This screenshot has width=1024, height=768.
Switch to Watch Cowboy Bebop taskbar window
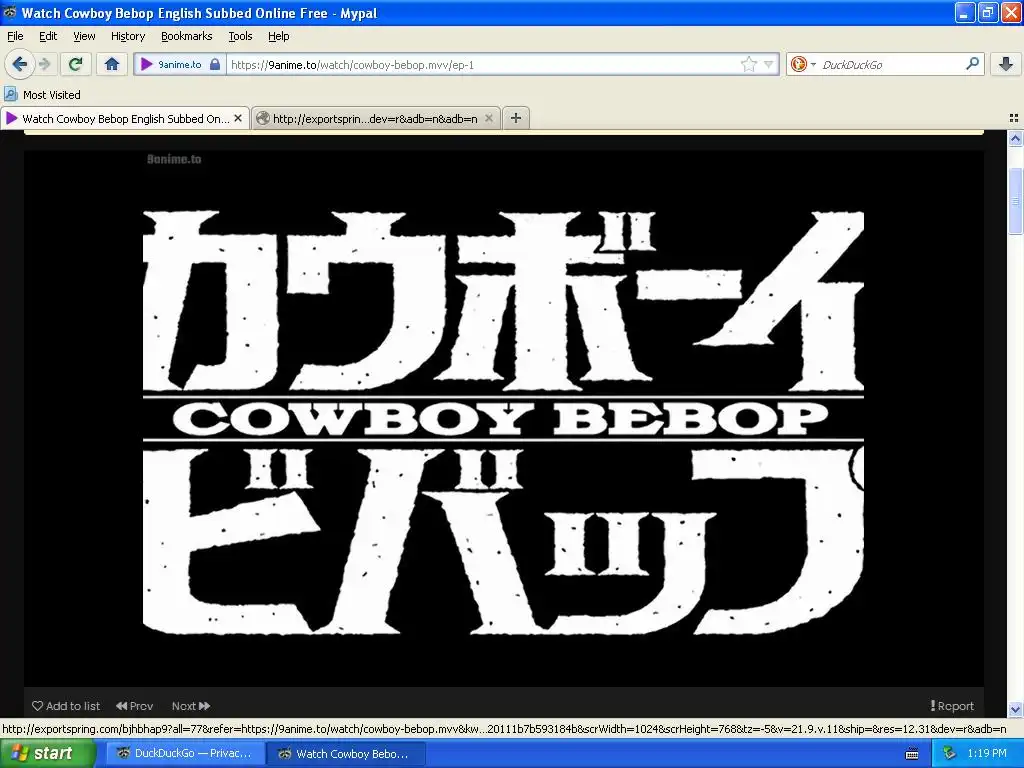346,754
